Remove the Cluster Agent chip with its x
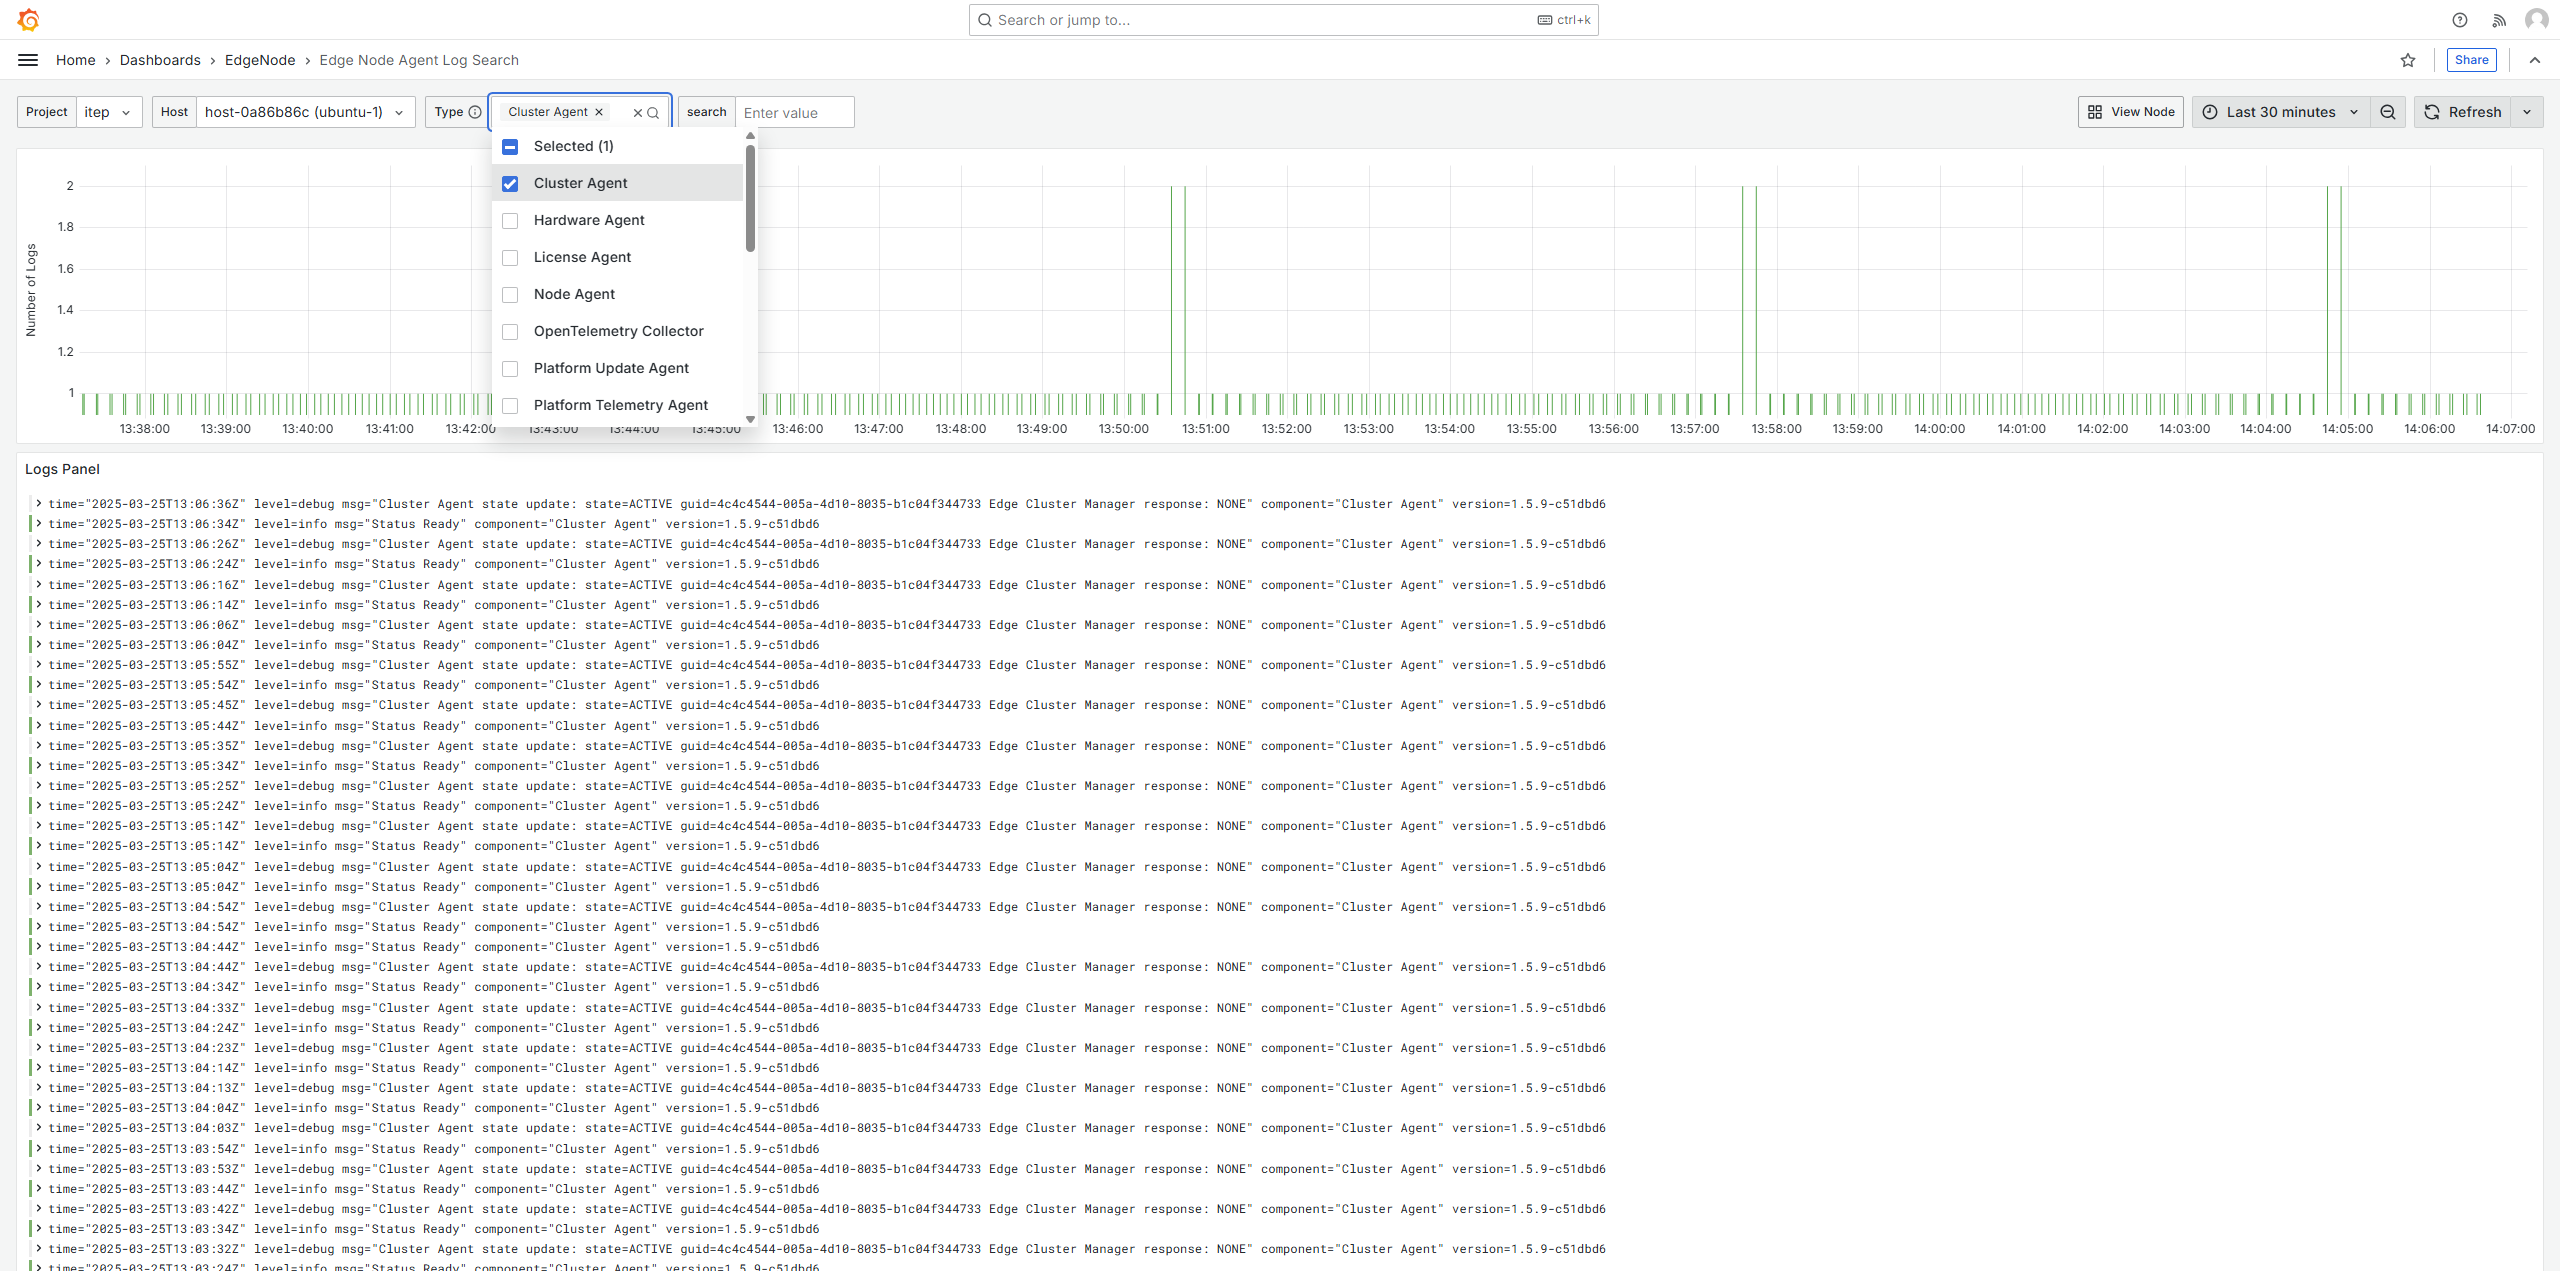The width and height of the screenshot is (2560, 1271). (x=599, y=112)
